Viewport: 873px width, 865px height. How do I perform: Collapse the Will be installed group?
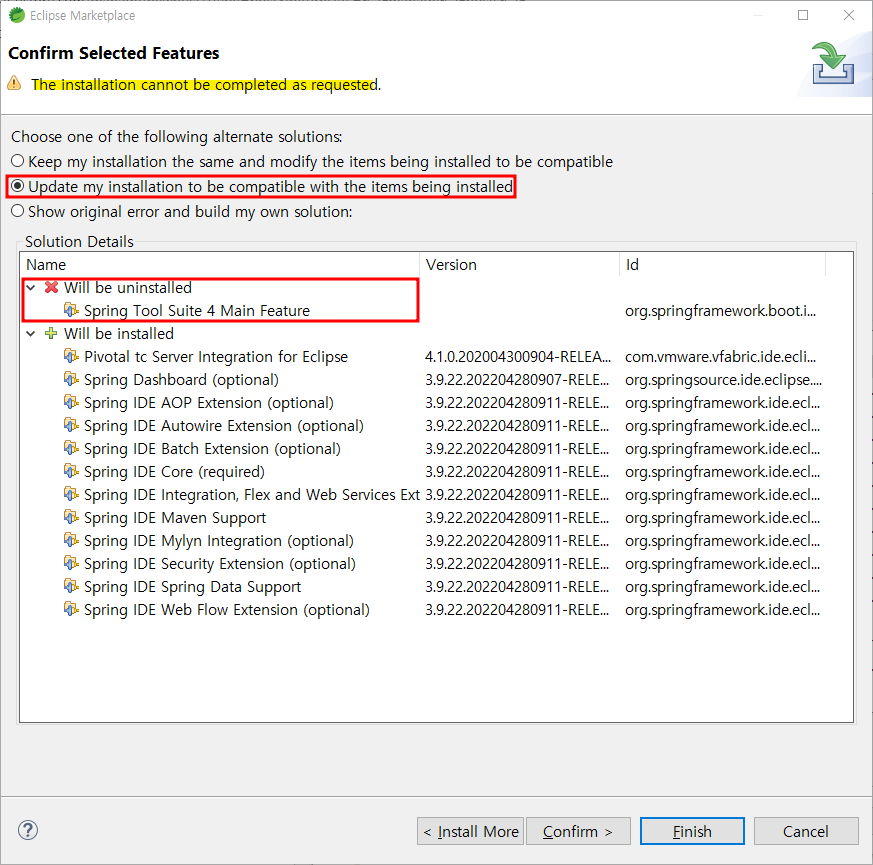pyautogui.click(x=31, y=334)
